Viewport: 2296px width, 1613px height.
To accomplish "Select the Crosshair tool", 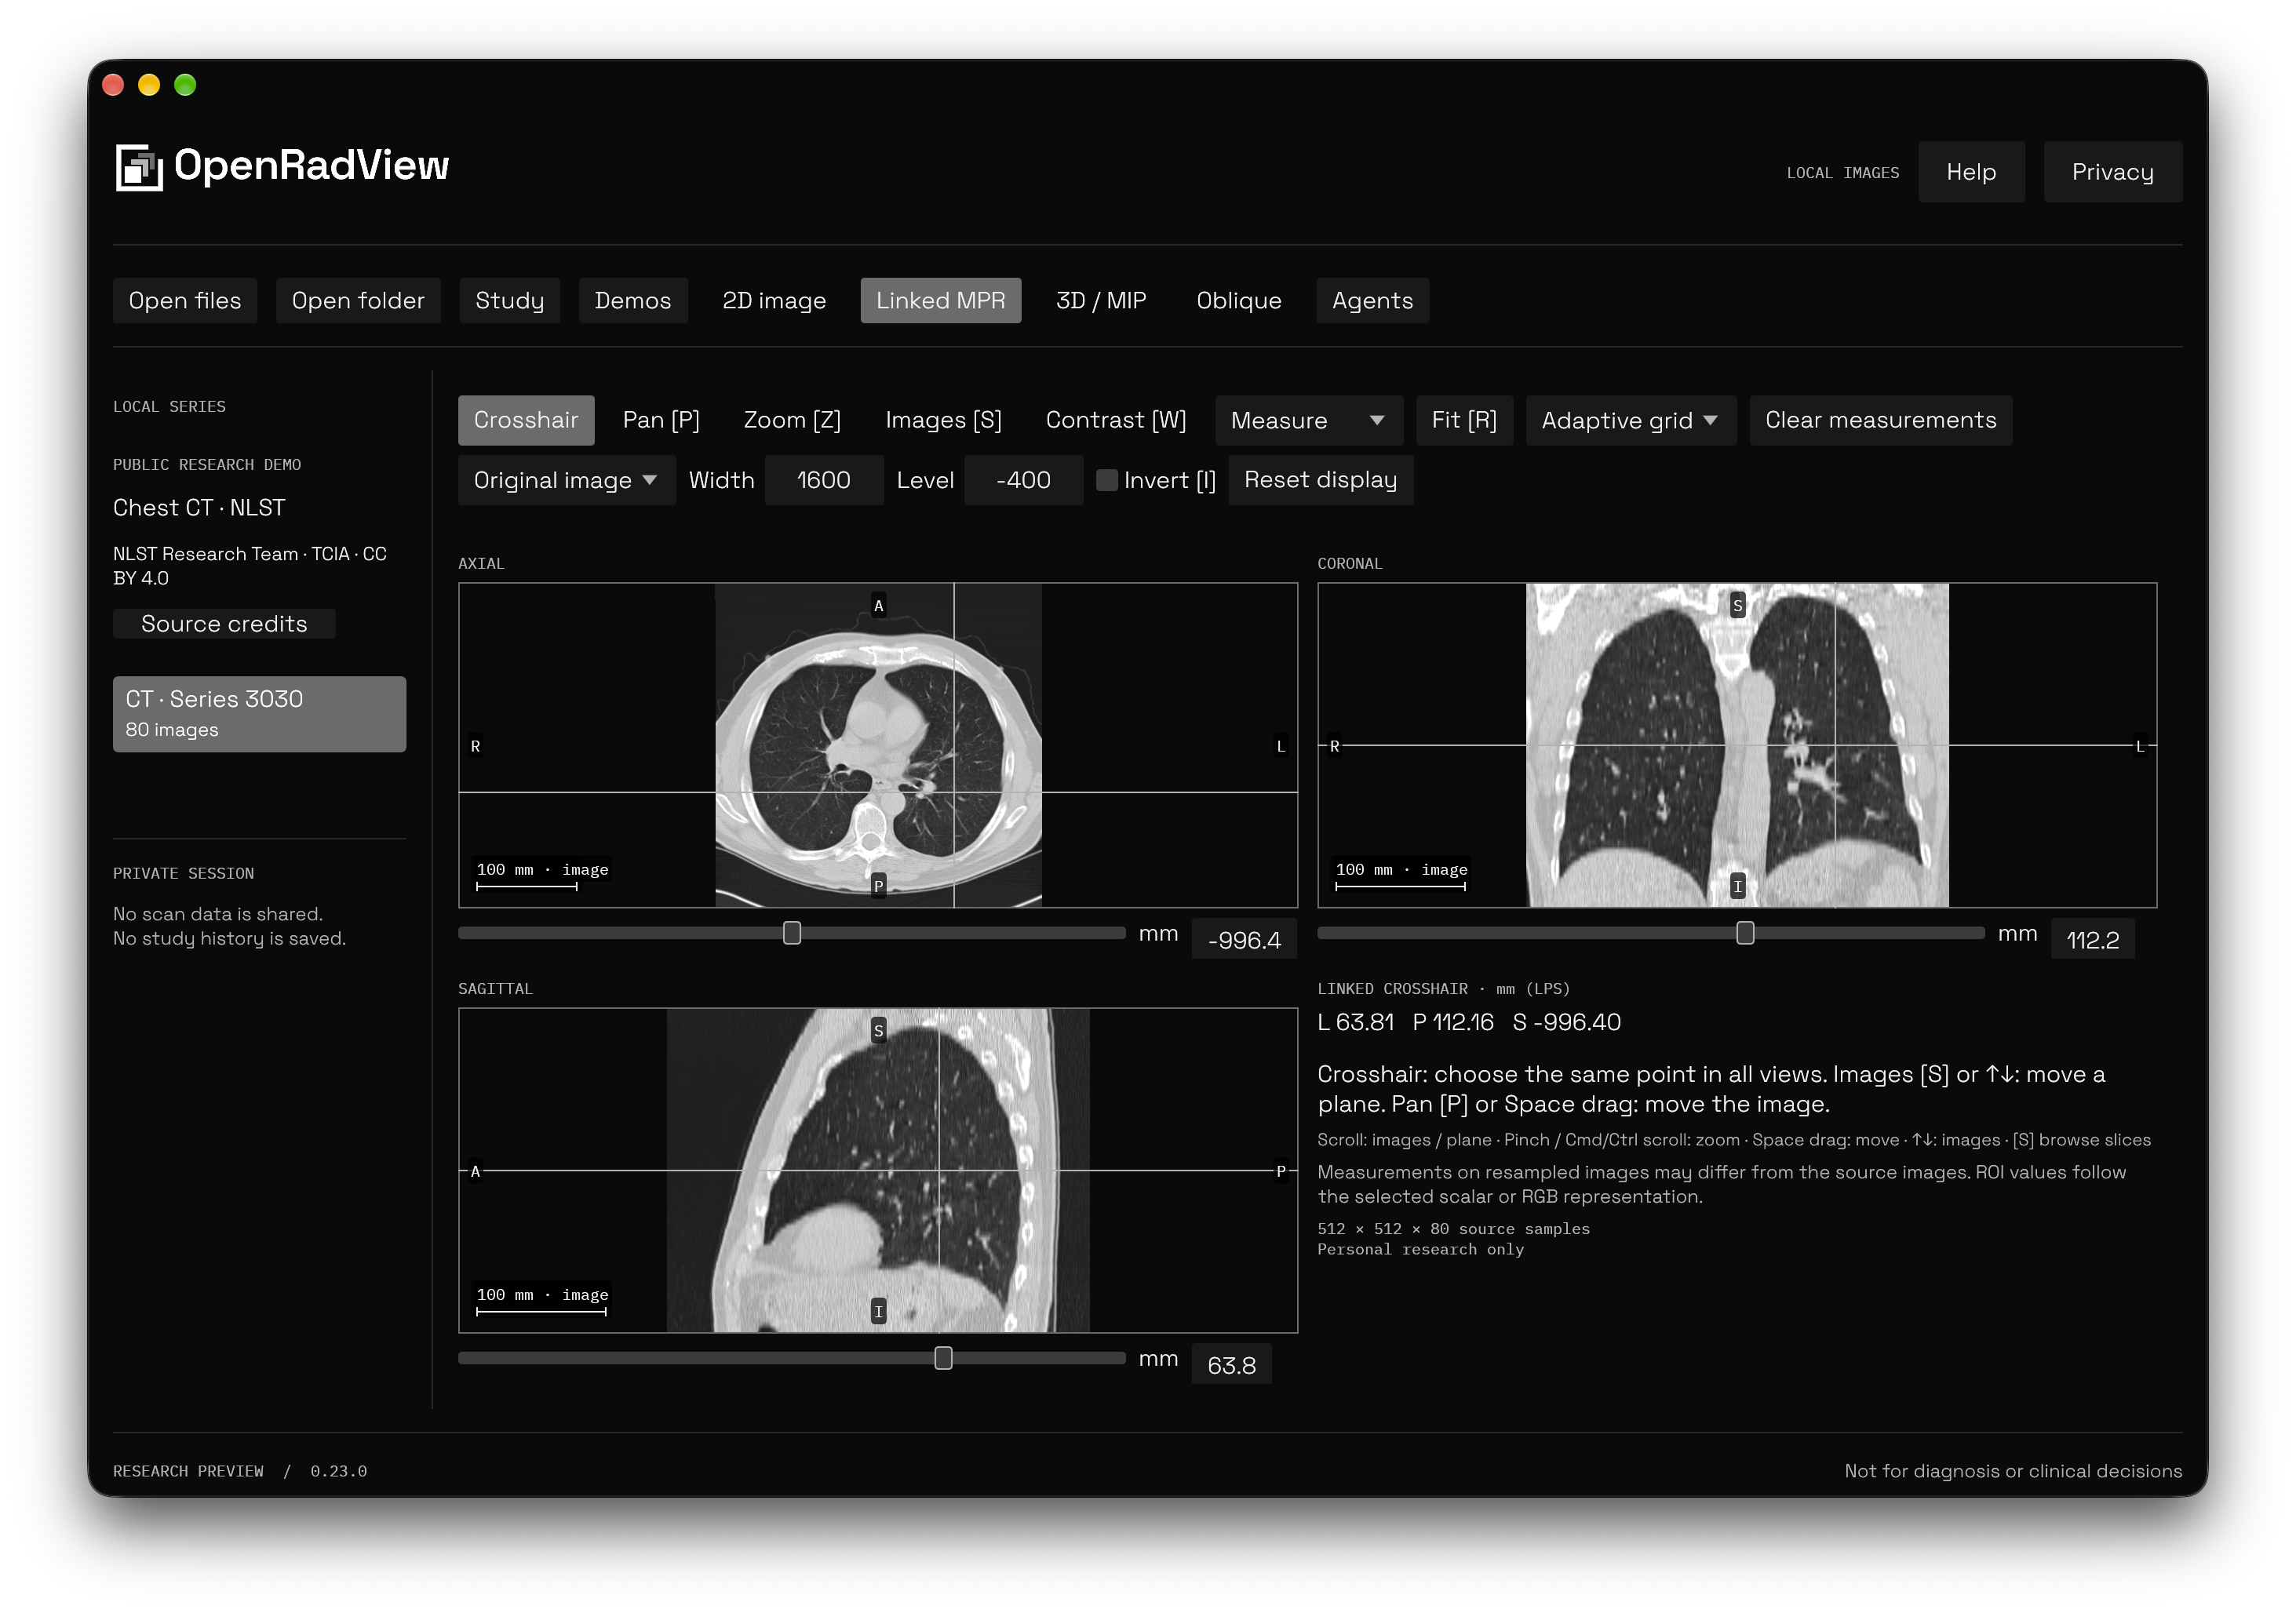I will (526, 420).
